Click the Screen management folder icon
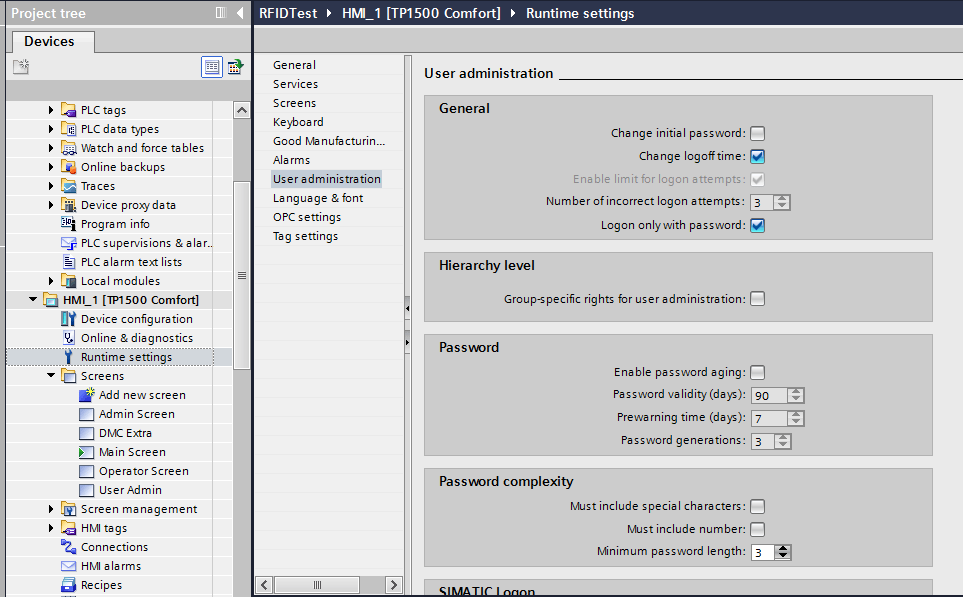 click(x=69, y=510)
